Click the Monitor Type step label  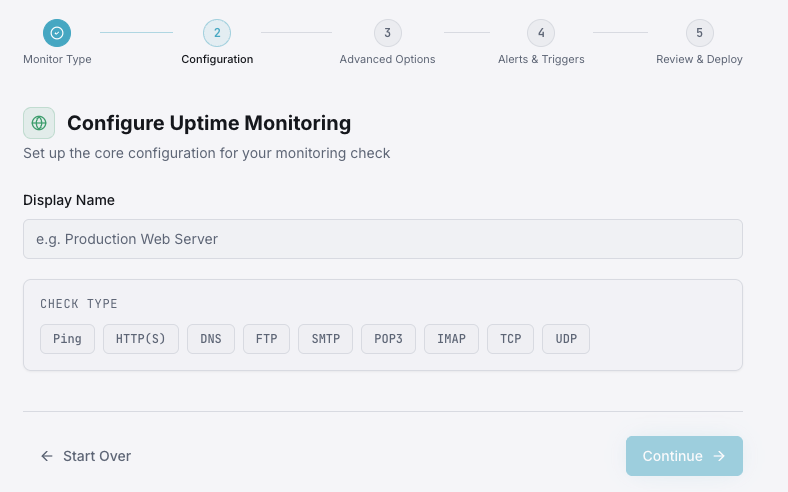57,59
